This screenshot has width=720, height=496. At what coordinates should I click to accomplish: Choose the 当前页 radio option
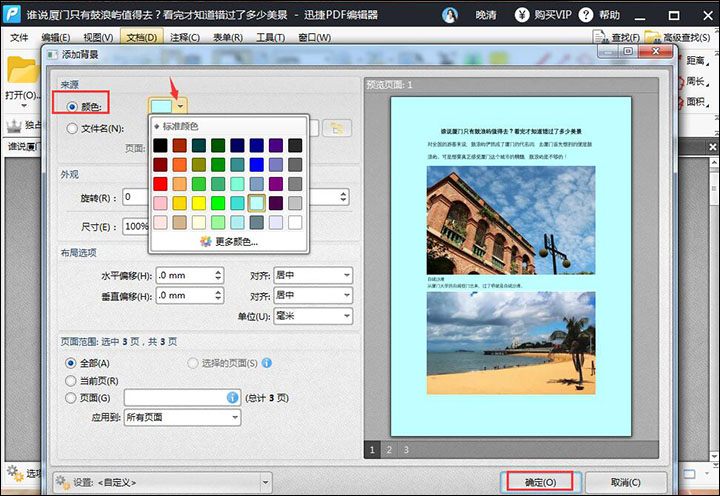[x=71, y=381]
